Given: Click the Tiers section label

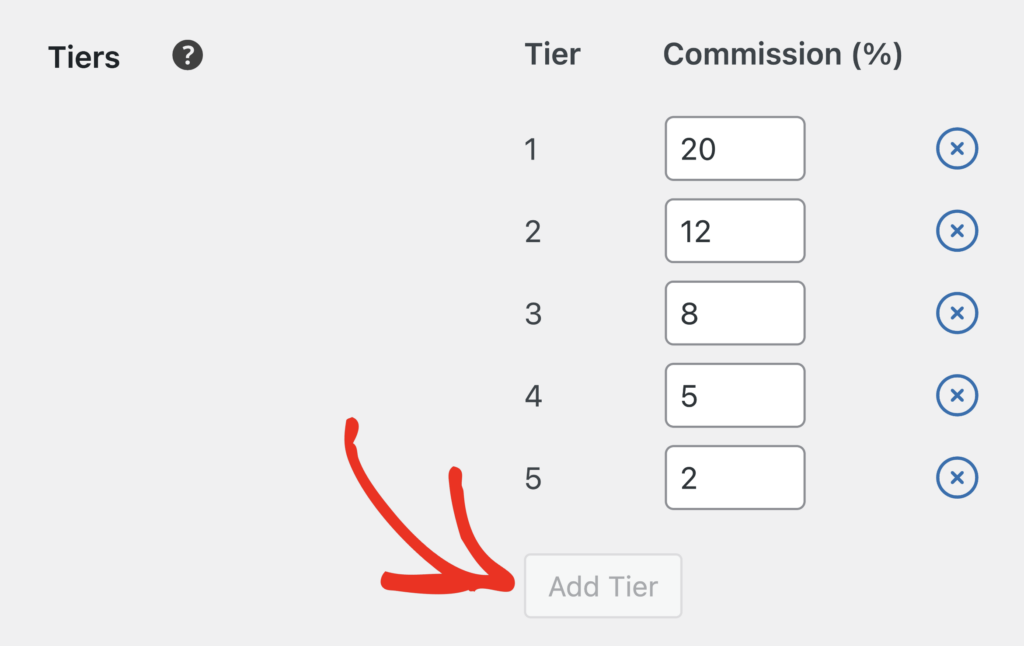Looking at the screenshot, I should coord(83,57).
